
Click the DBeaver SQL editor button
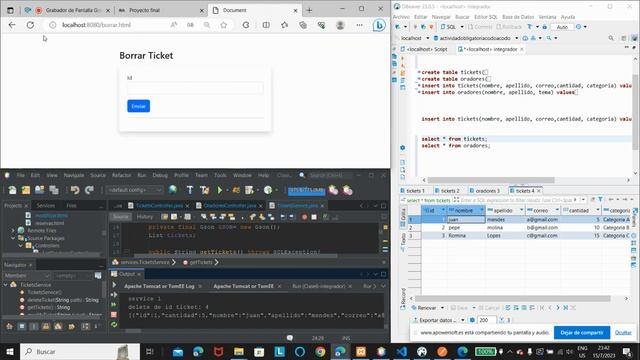(449, 27)
